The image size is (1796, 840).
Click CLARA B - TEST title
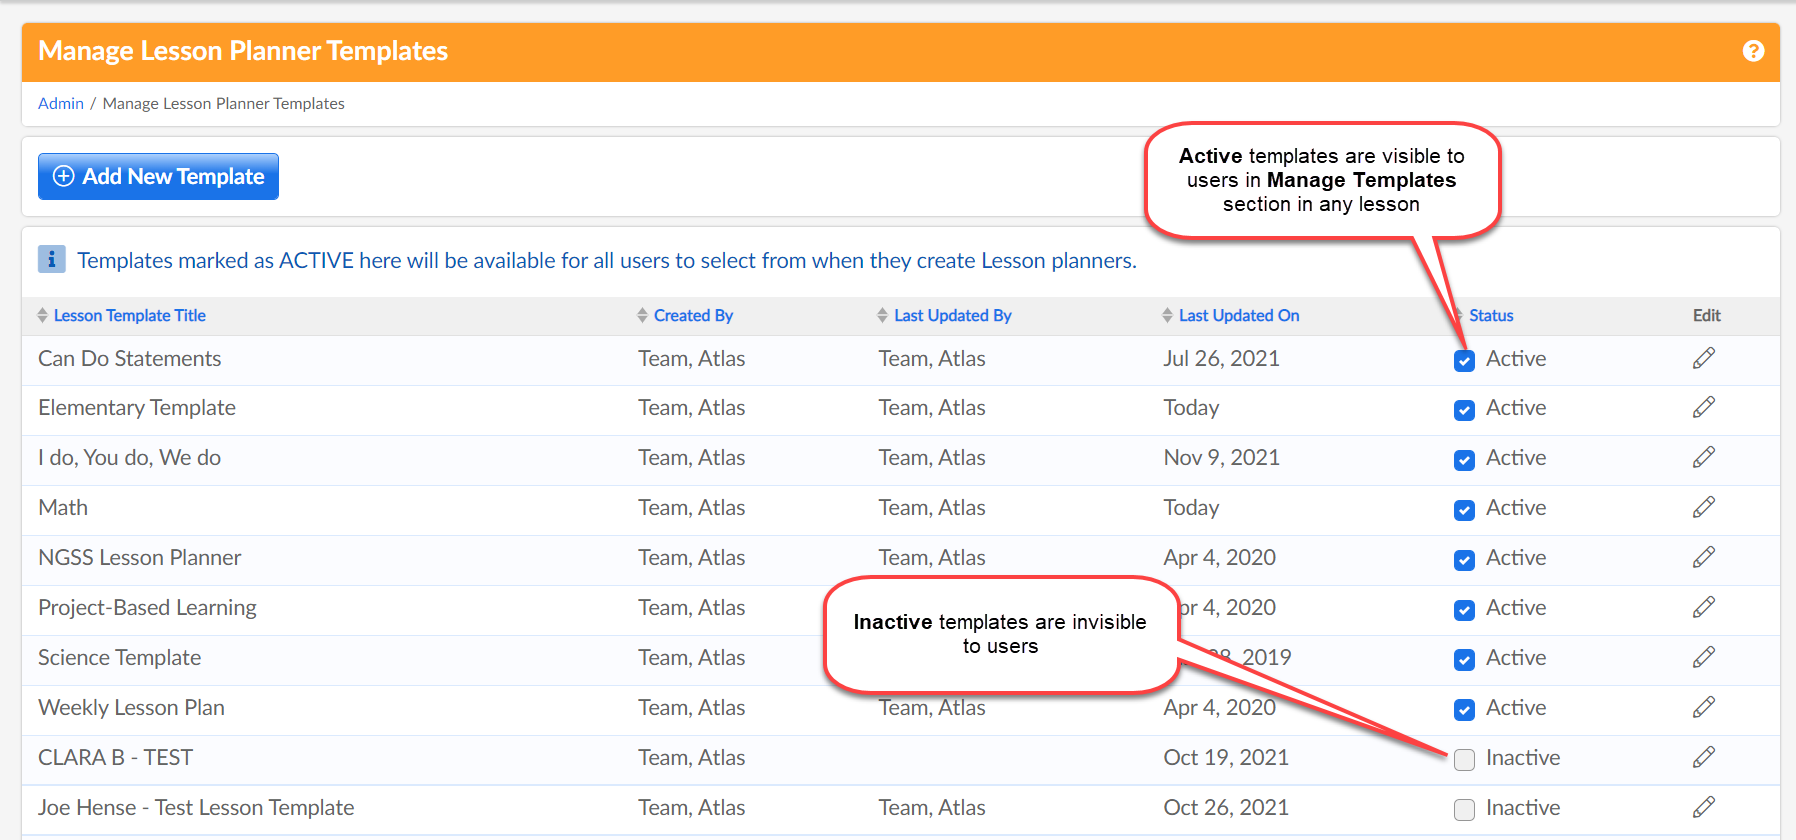116,758
